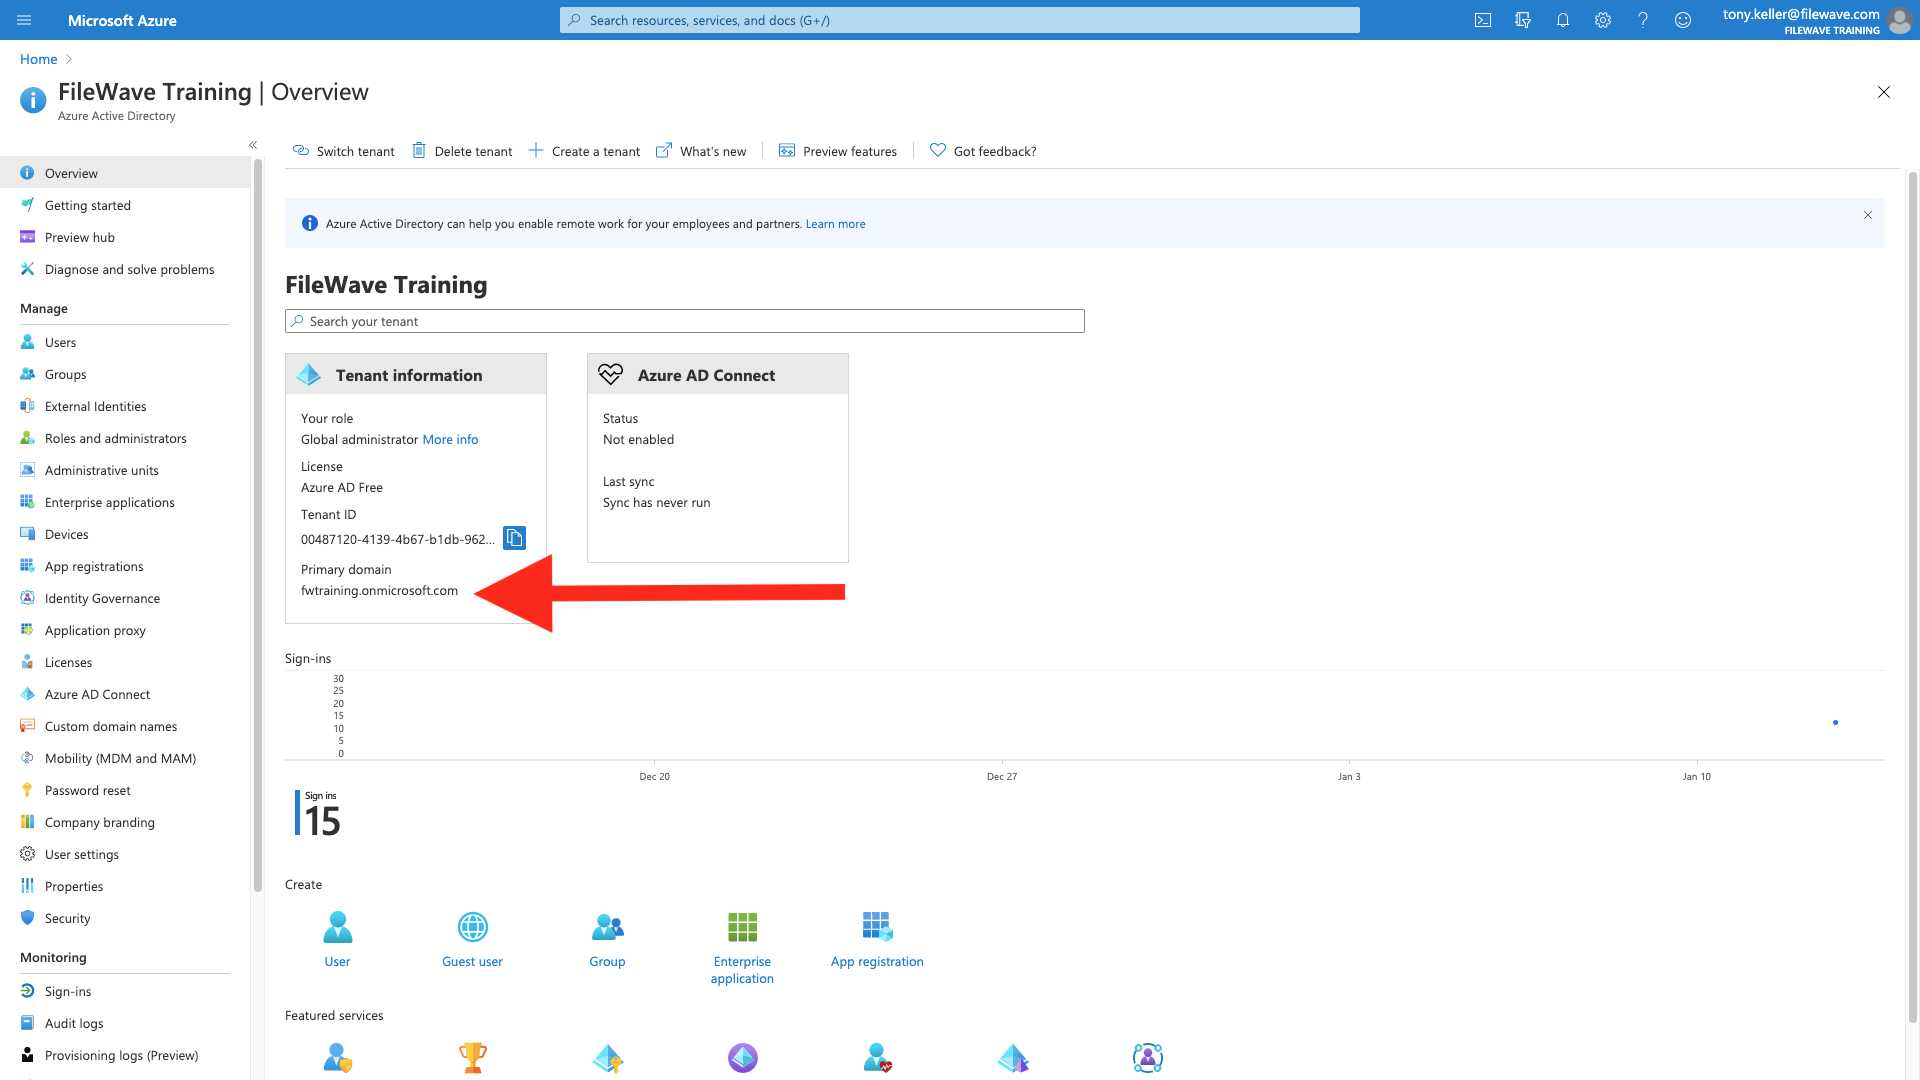Create an Enterprise application icon

[x=742, y=927]
